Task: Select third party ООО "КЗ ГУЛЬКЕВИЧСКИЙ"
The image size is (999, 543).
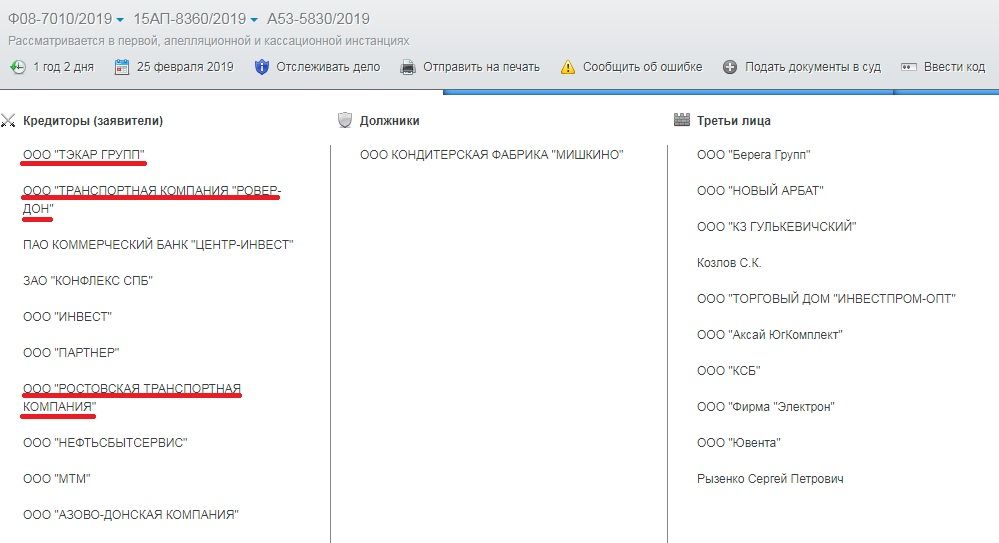Action: pyautogui.click(x=777, y=227)
